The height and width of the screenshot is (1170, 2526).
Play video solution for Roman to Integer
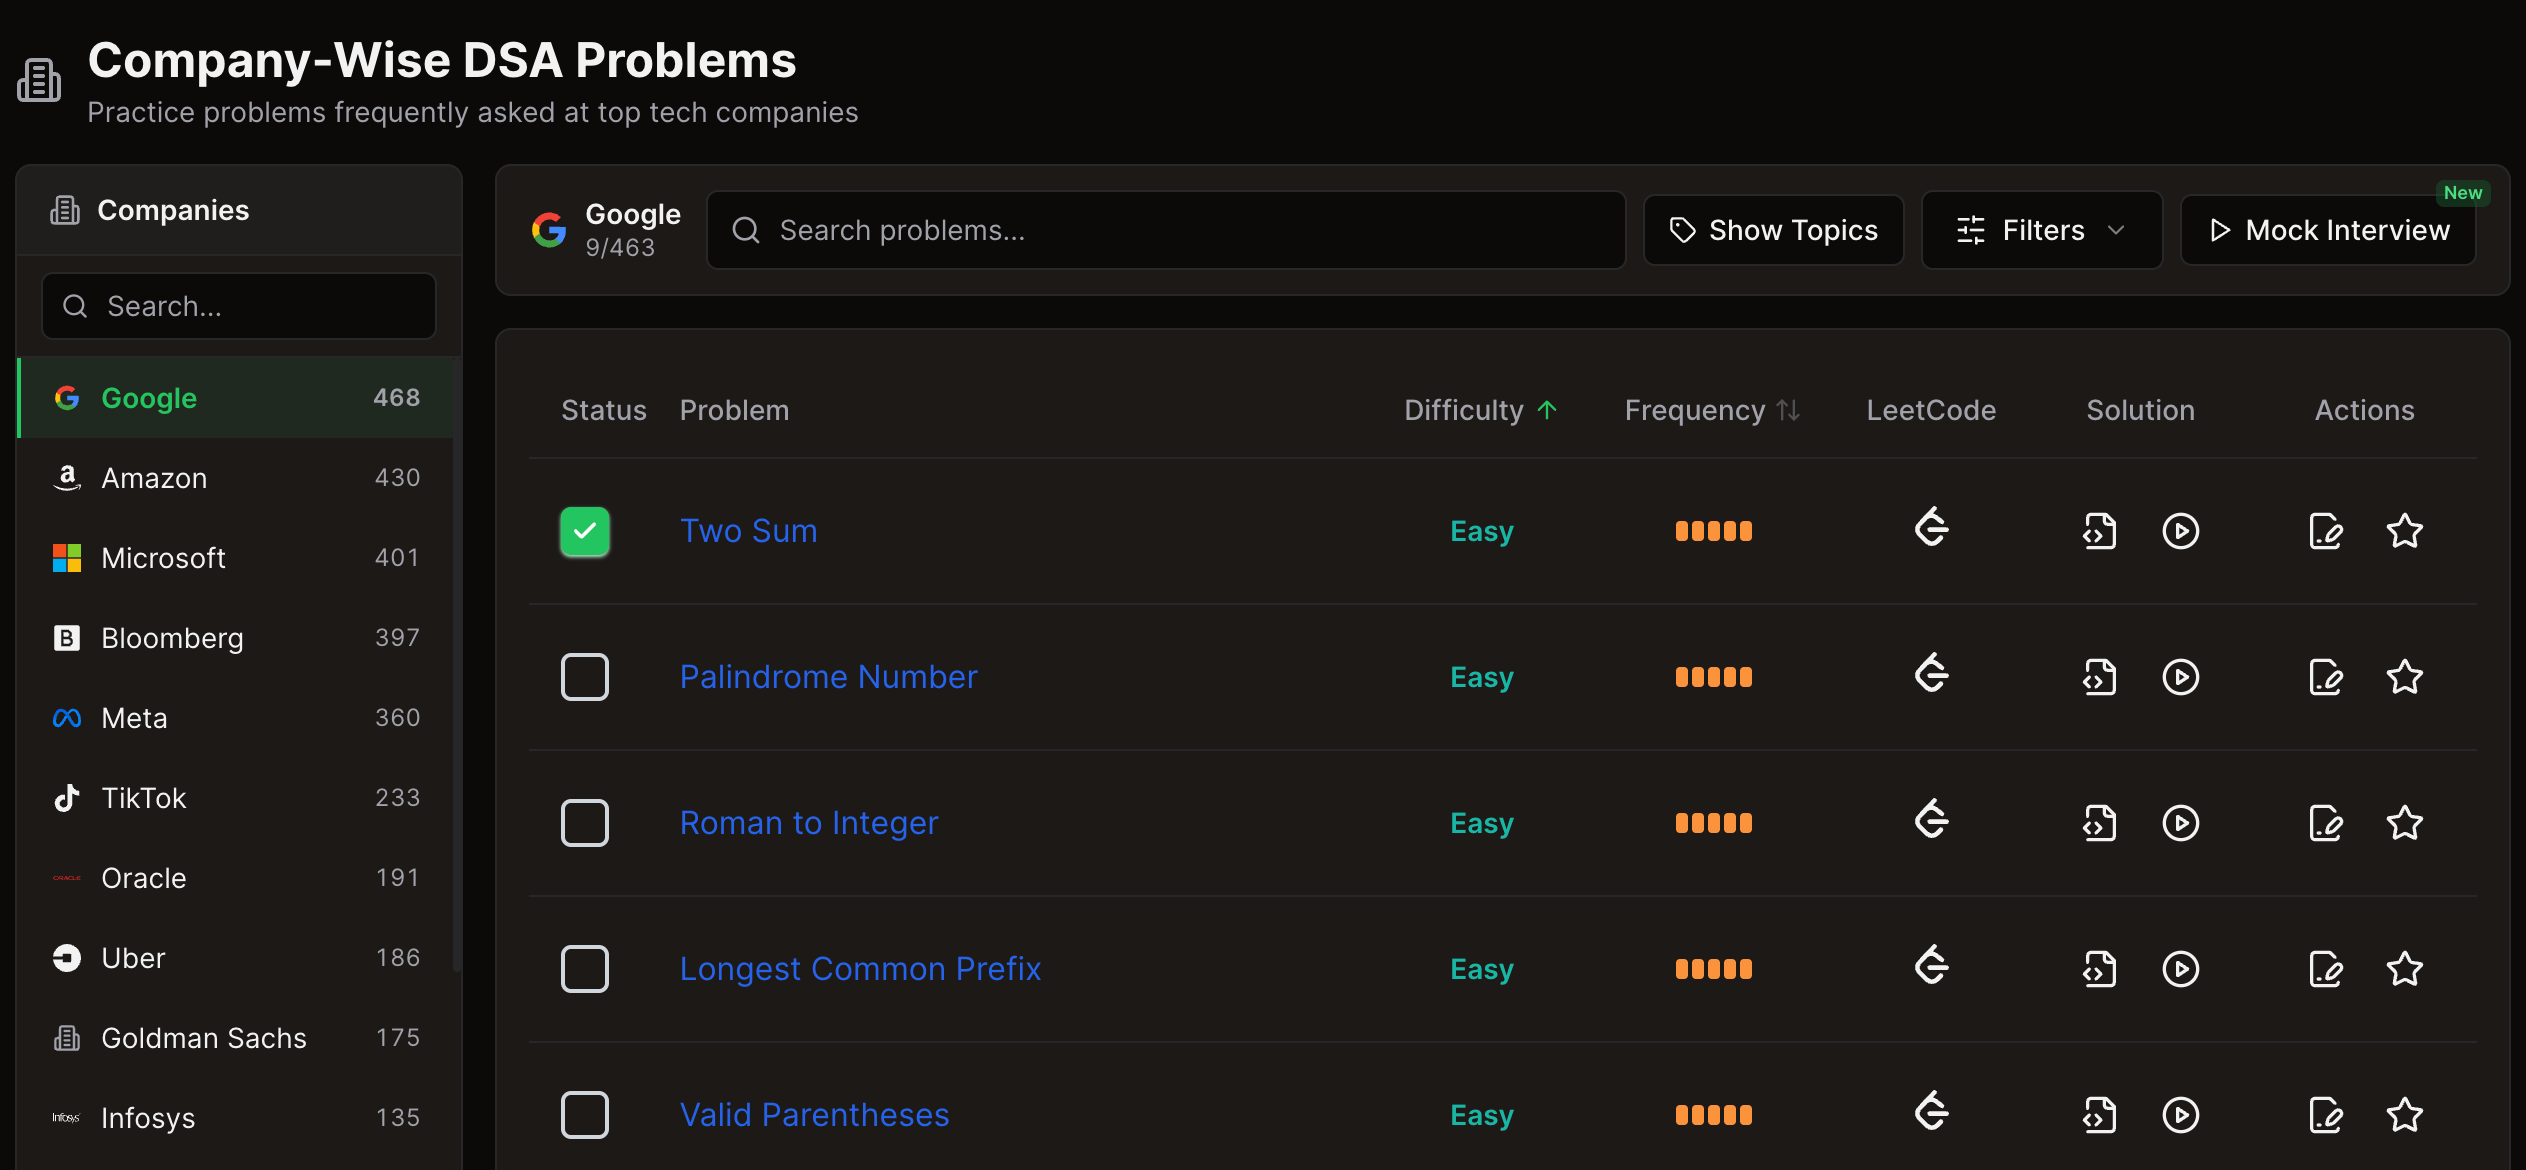pyautogui.click(x=2180, y=823)
